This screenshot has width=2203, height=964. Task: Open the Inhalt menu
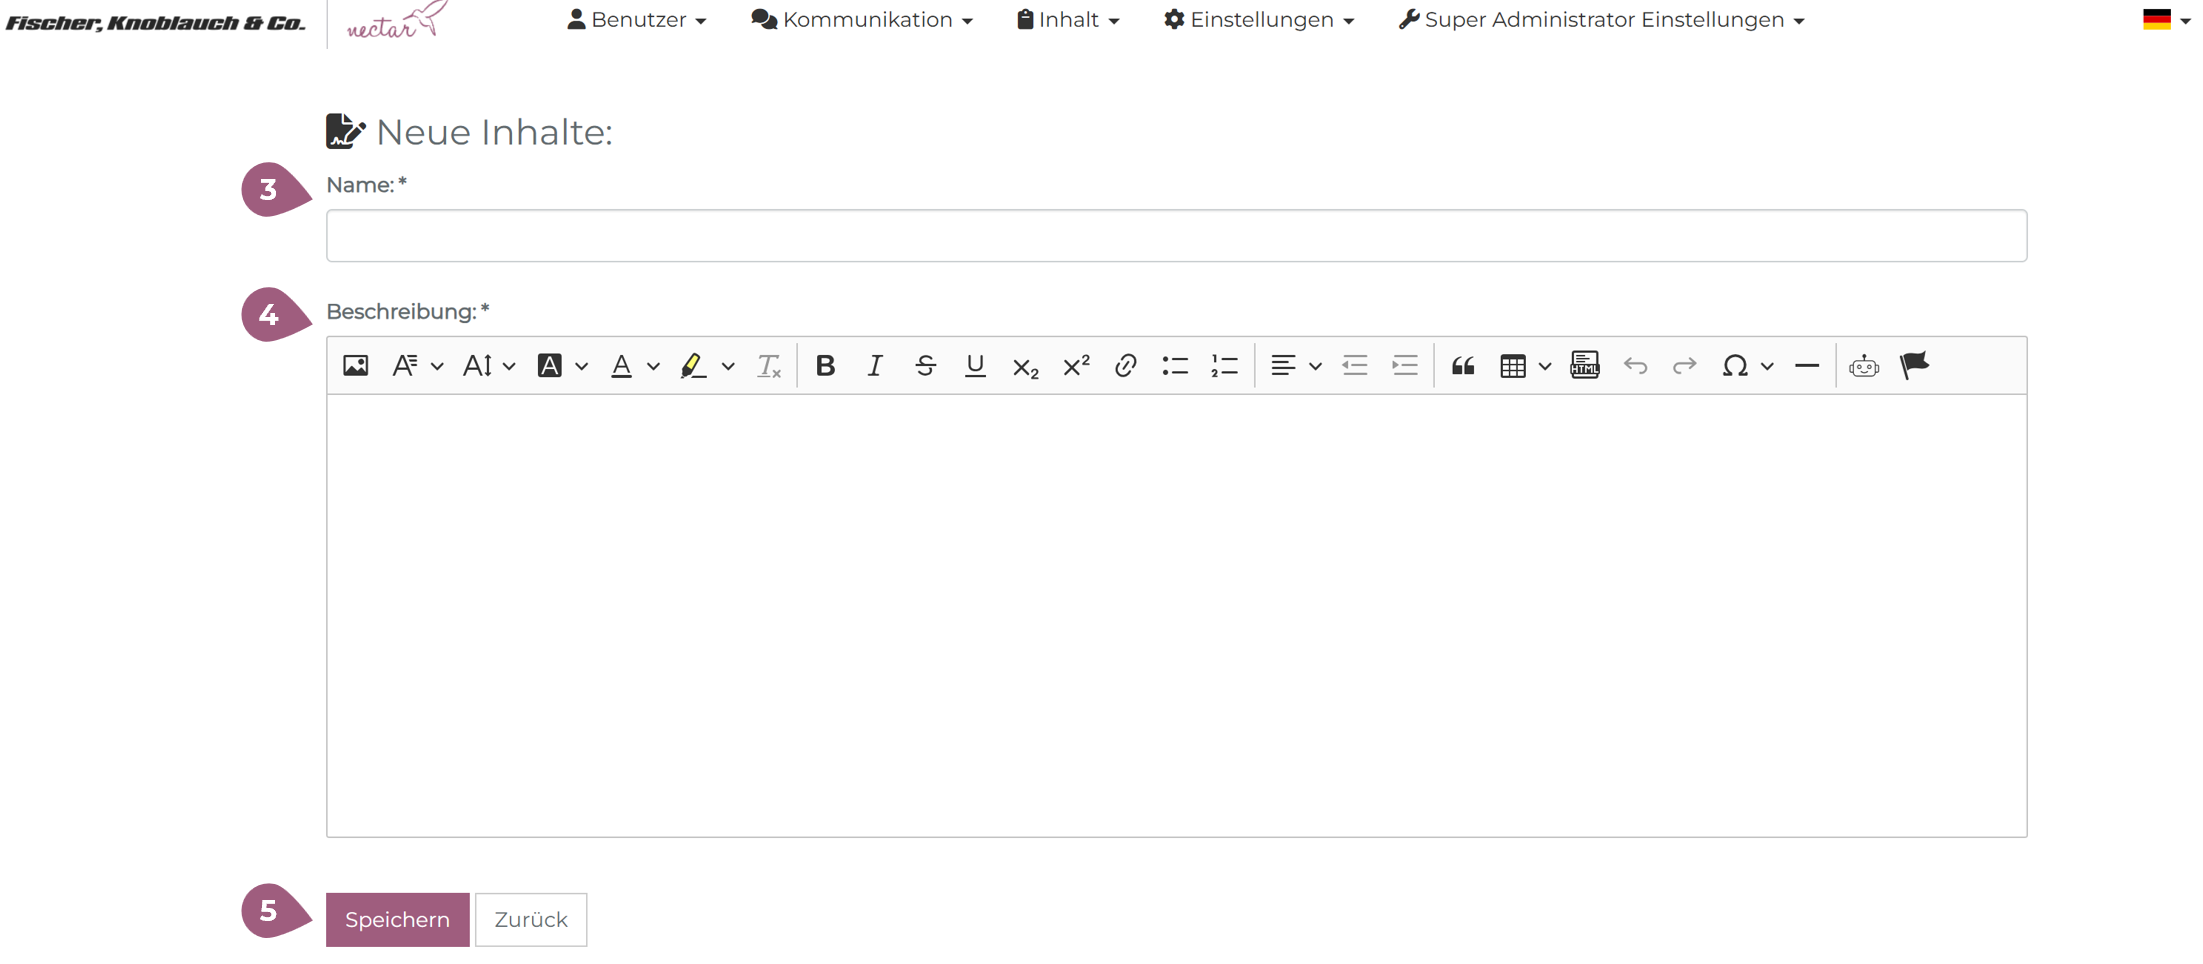(x=1068, y=20)
